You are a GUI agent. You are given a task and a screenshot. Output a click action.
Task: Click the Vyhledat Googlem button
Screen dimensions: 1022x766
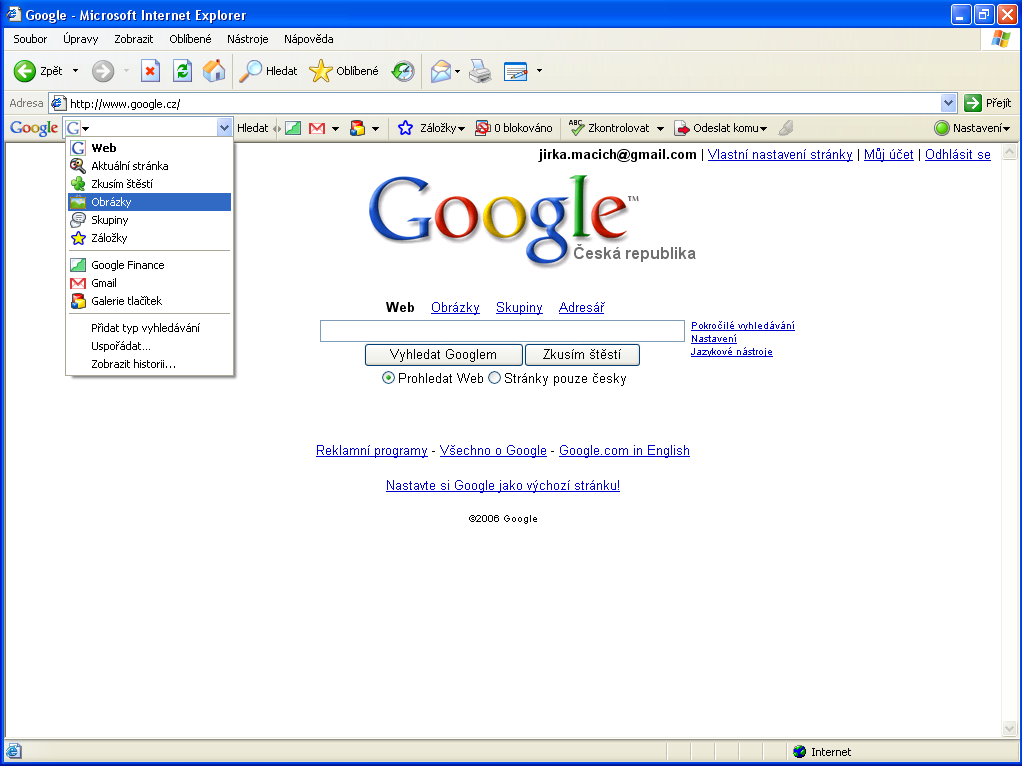[x=443, y=355]
